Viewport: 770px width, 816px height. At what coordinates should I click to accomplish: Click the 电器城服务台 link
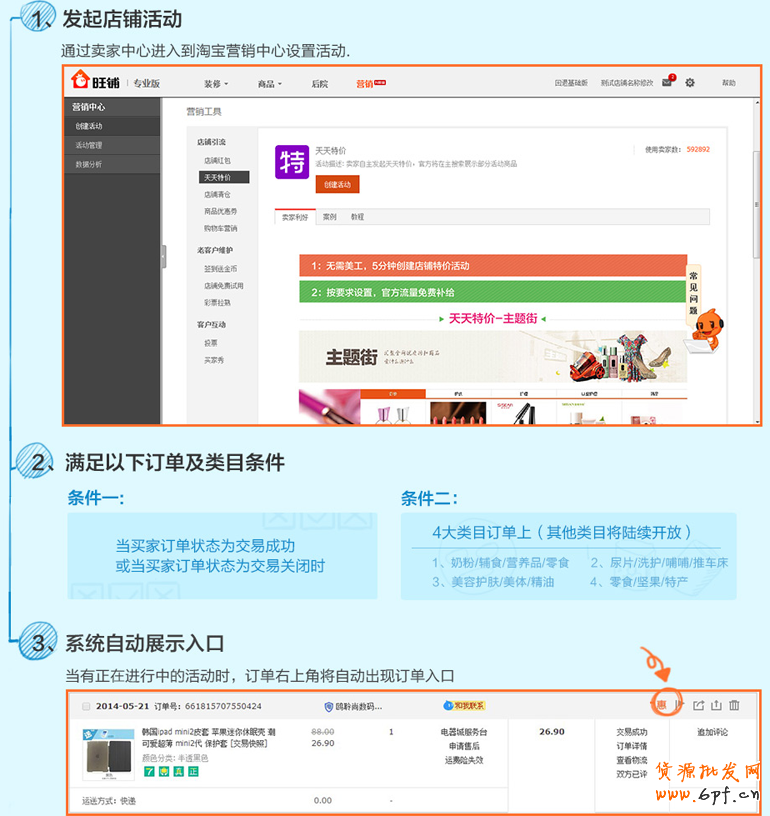click(x=464, y=732)
